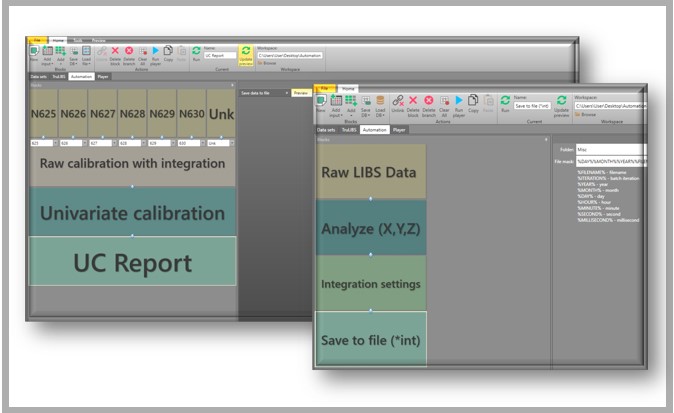
Task: Click Name field in front window
Action: [532, 106]
